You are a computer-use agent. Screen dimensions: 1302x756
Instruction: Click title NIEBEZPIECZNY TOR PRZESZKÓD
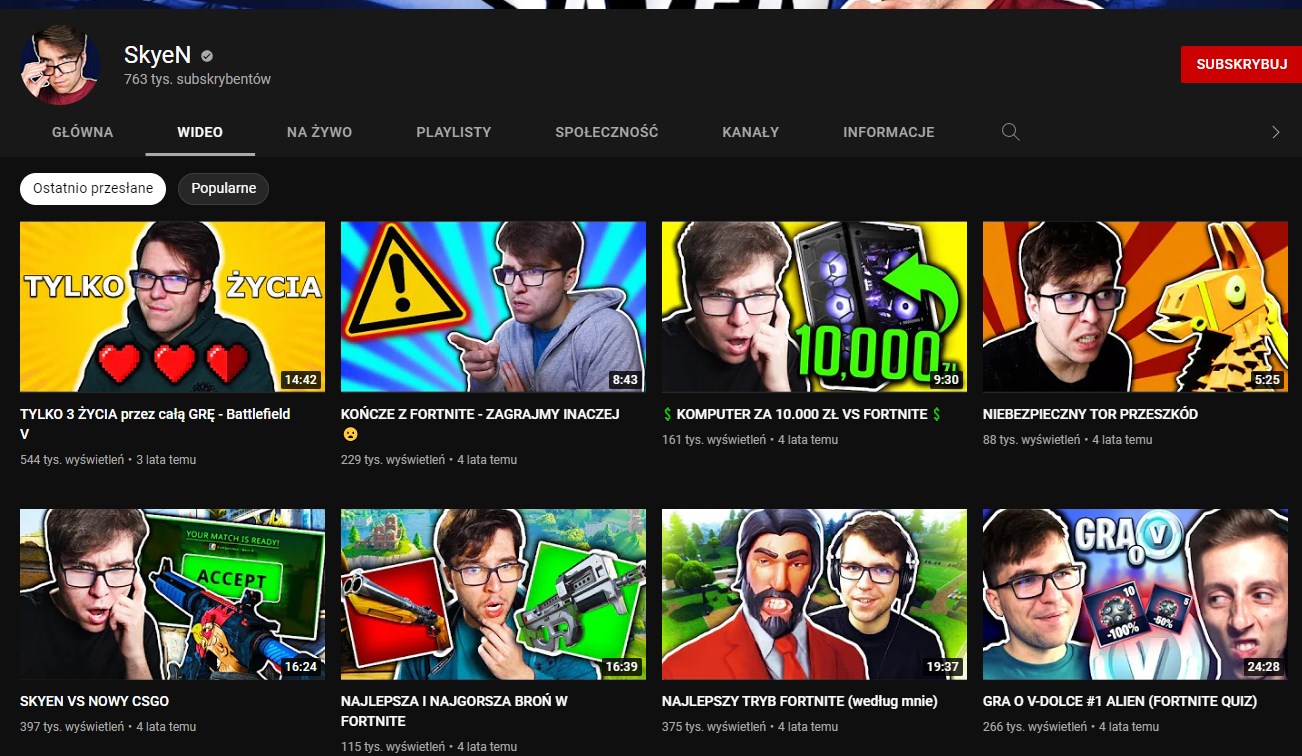(1090, 414)
